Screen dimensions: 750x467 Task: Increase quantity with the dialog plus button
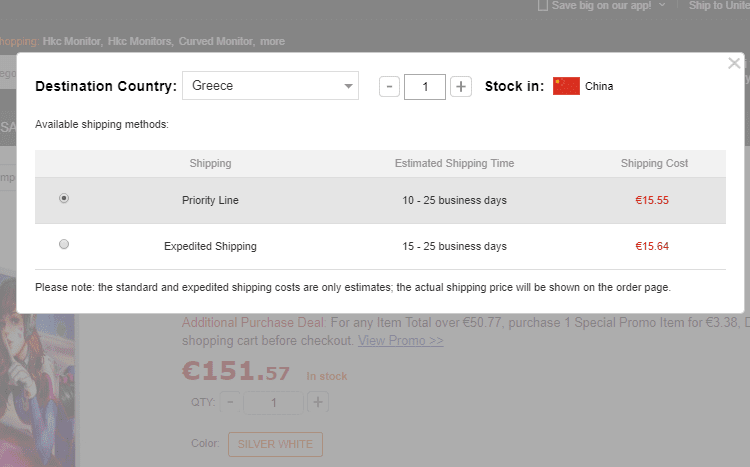coord(460,87)
